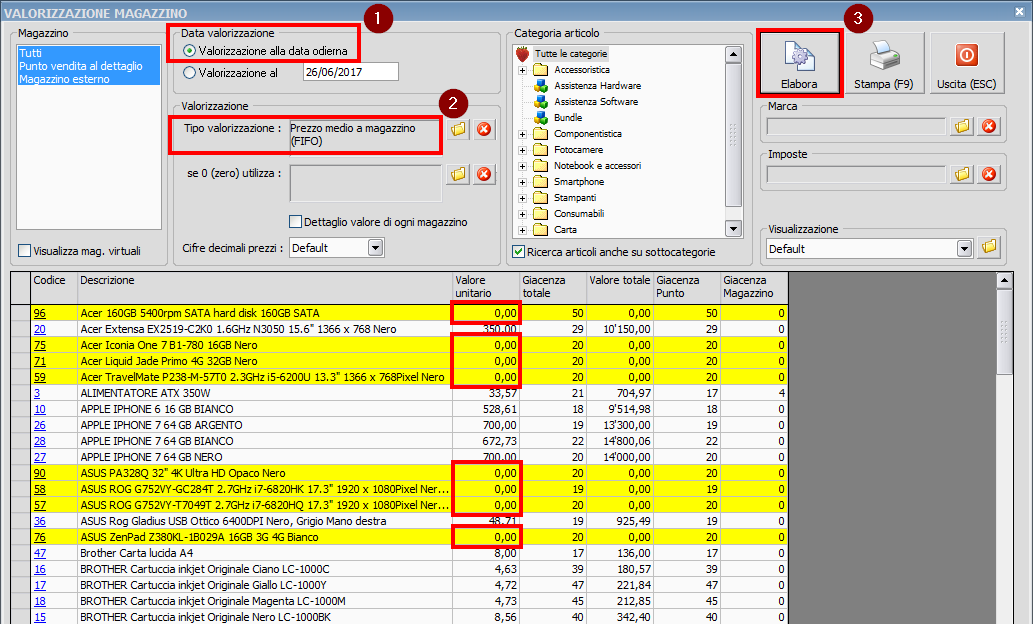The image size is (1033, 624).
Task: Run the Elabora calculation button
Action: pos(799,63)
